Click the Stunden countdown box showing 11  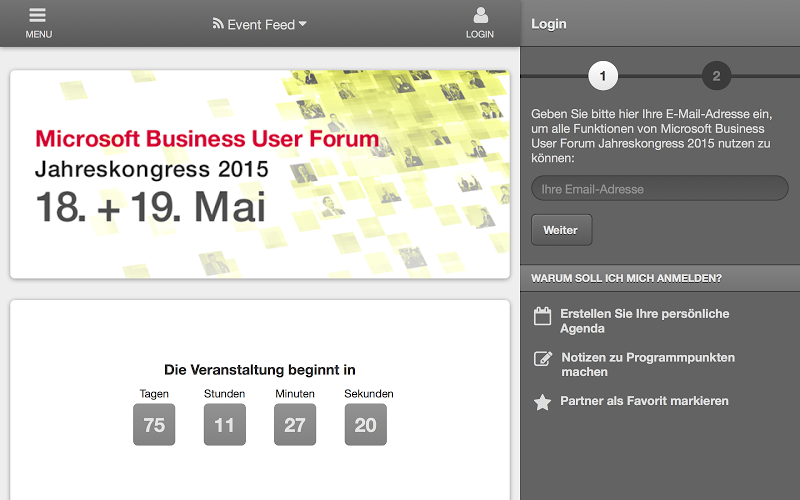[224, 424]
